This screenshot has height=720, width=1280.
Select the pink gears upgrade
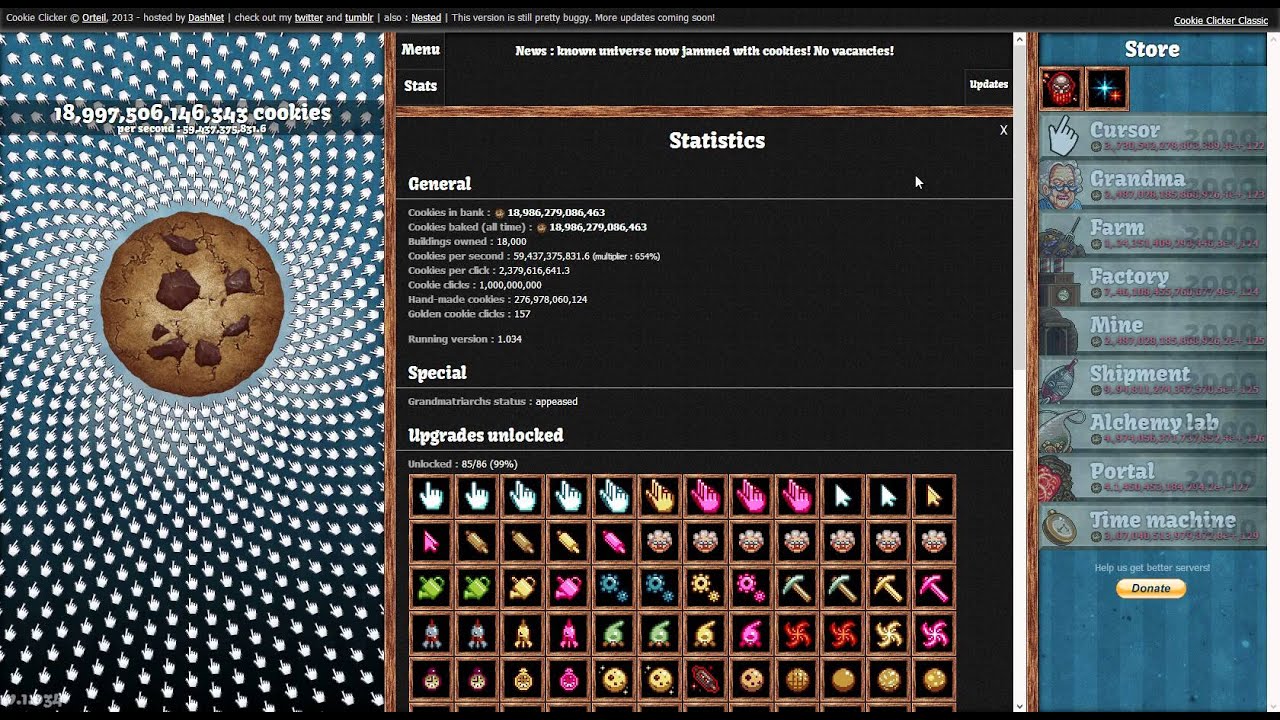pyautogui.click(x=750, y=588)
